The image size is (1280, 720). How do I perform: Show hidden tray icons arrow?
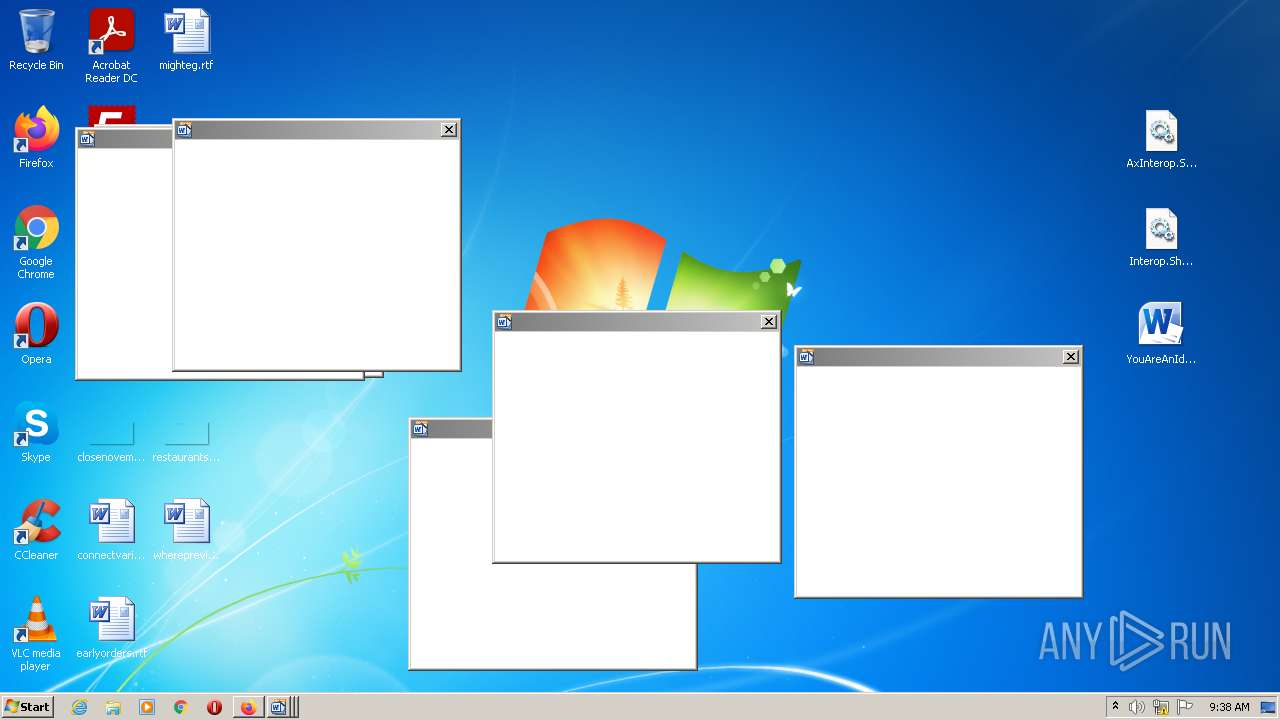1115,706
